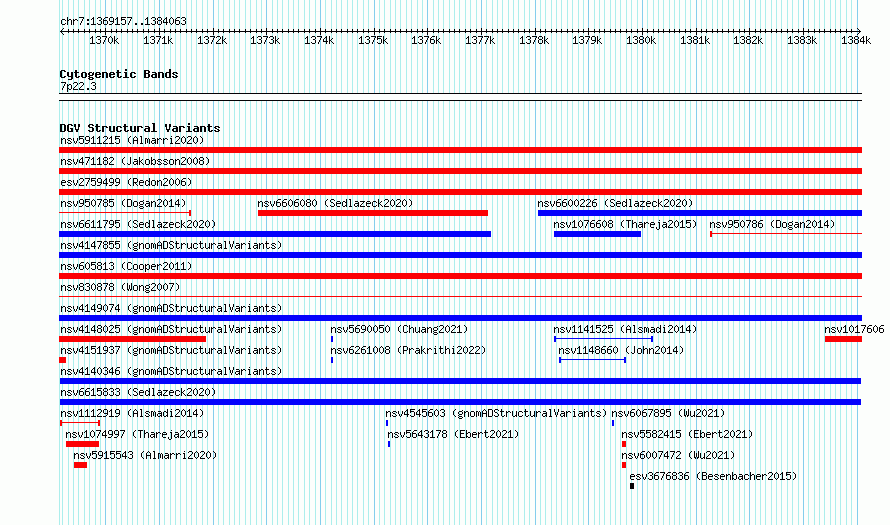The width and height of the screenshot is (890, 525).
Task: Open the esv2759499 (Redon2006) variant label
Action: (x=126, y=182)
